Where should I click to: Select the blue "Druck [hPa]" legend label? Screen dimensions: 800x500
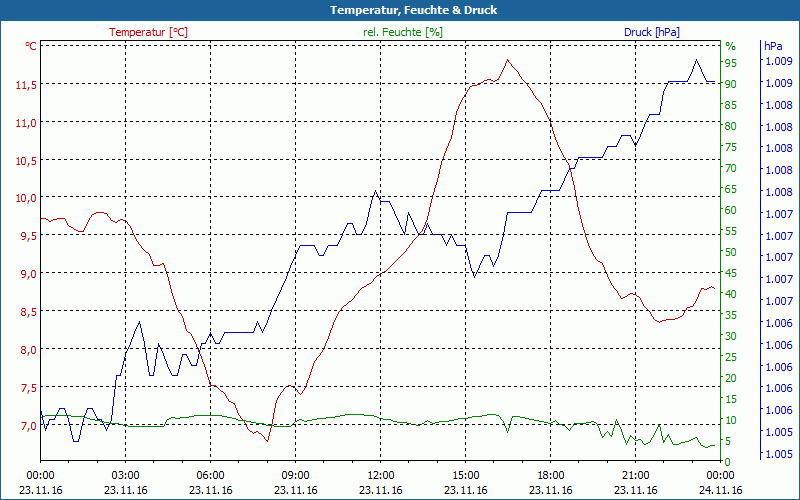pyautogui.click(x=652, y=32)
